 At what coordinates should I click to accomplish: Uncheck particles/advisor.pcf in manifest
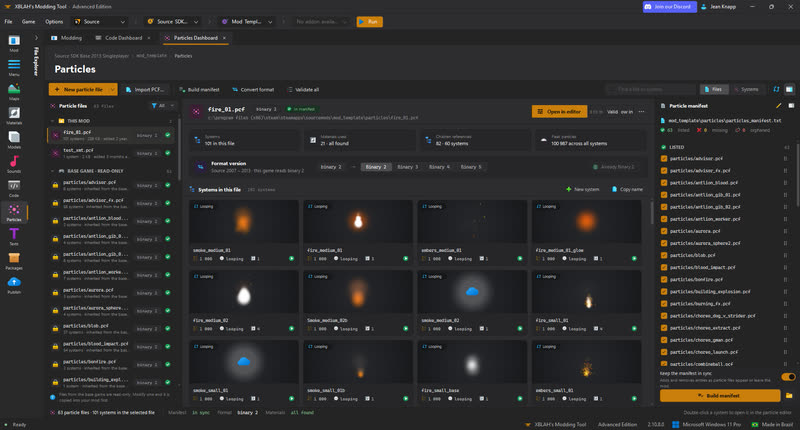point(664,159)
